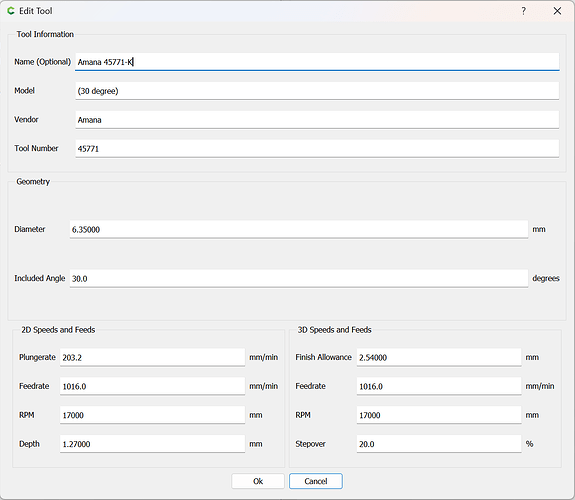575x500 pixels.
Task: Click the Included Angle input
Action: [299, 278]
